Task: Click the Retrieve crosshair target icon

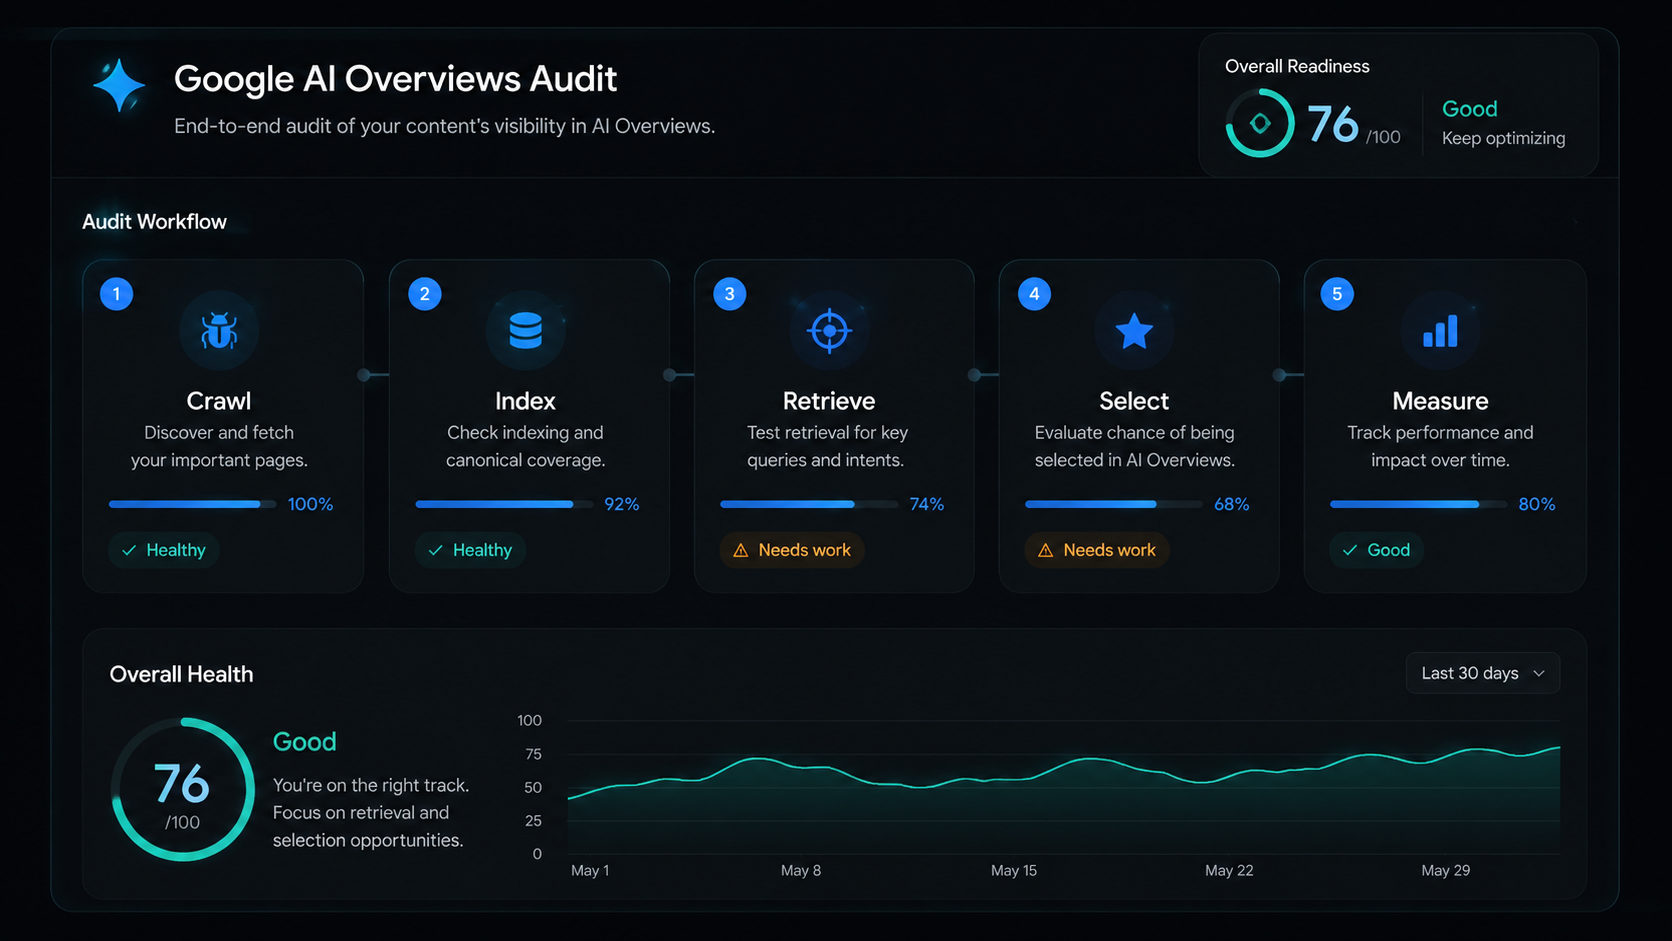Action: (829, 331)
